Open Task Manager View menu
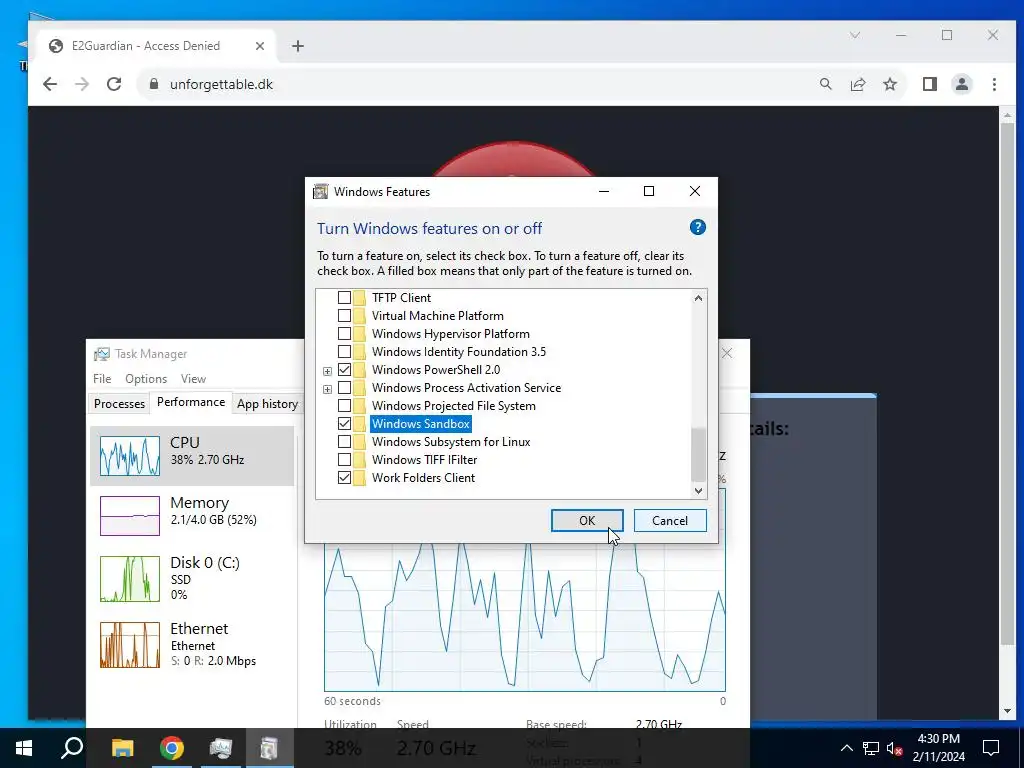The width and height of the screenshot is (1024, 768). [x=193, y=379]
